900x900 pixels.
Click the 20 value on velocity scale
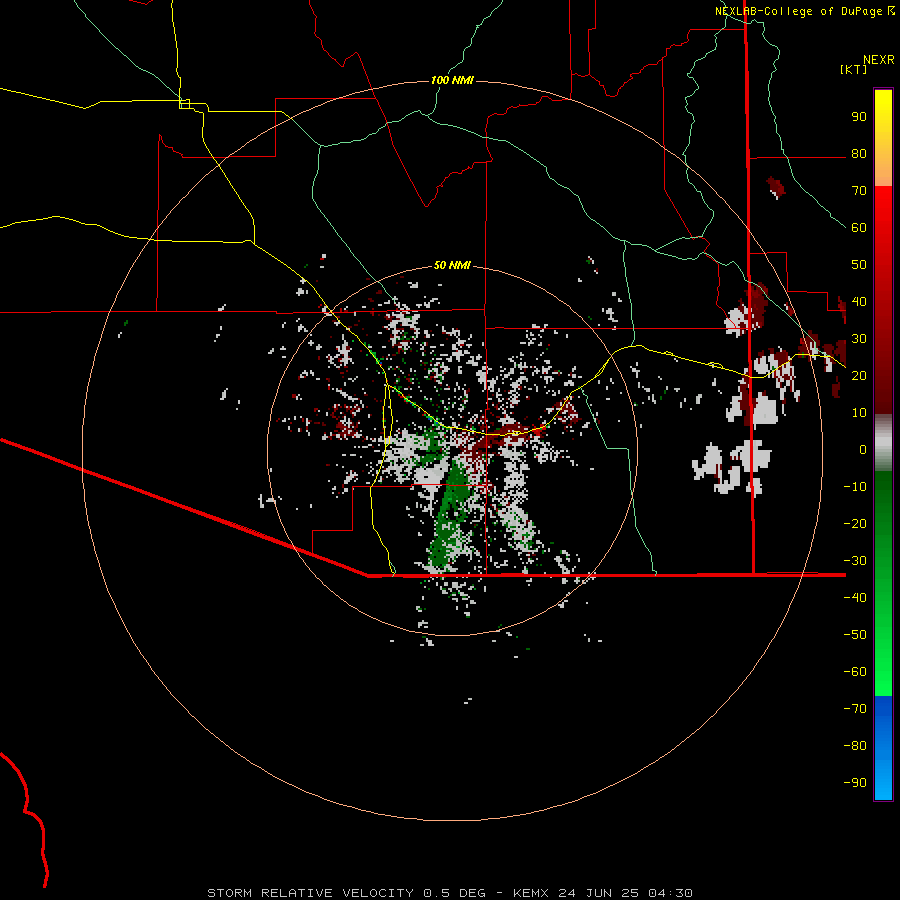pos(859,376)
